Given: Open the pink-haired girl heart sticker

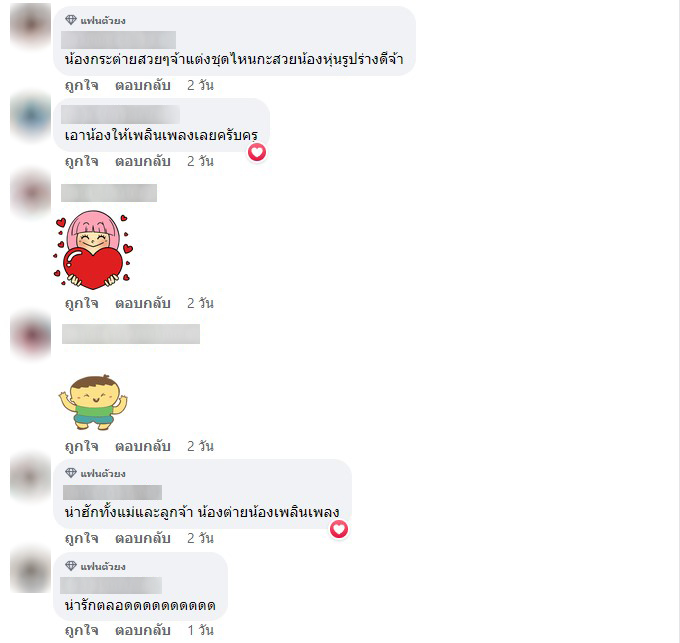Looking at the screenshot, I should pos(93,250).
